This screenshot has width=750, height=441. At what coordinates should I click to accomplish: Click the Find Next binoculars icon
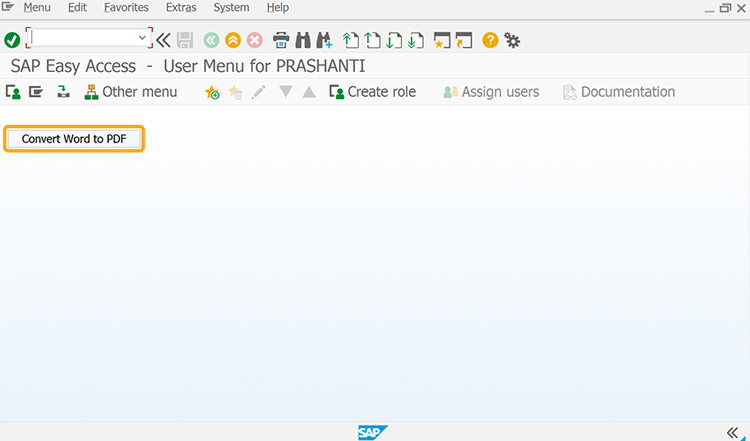coord(324,40)
